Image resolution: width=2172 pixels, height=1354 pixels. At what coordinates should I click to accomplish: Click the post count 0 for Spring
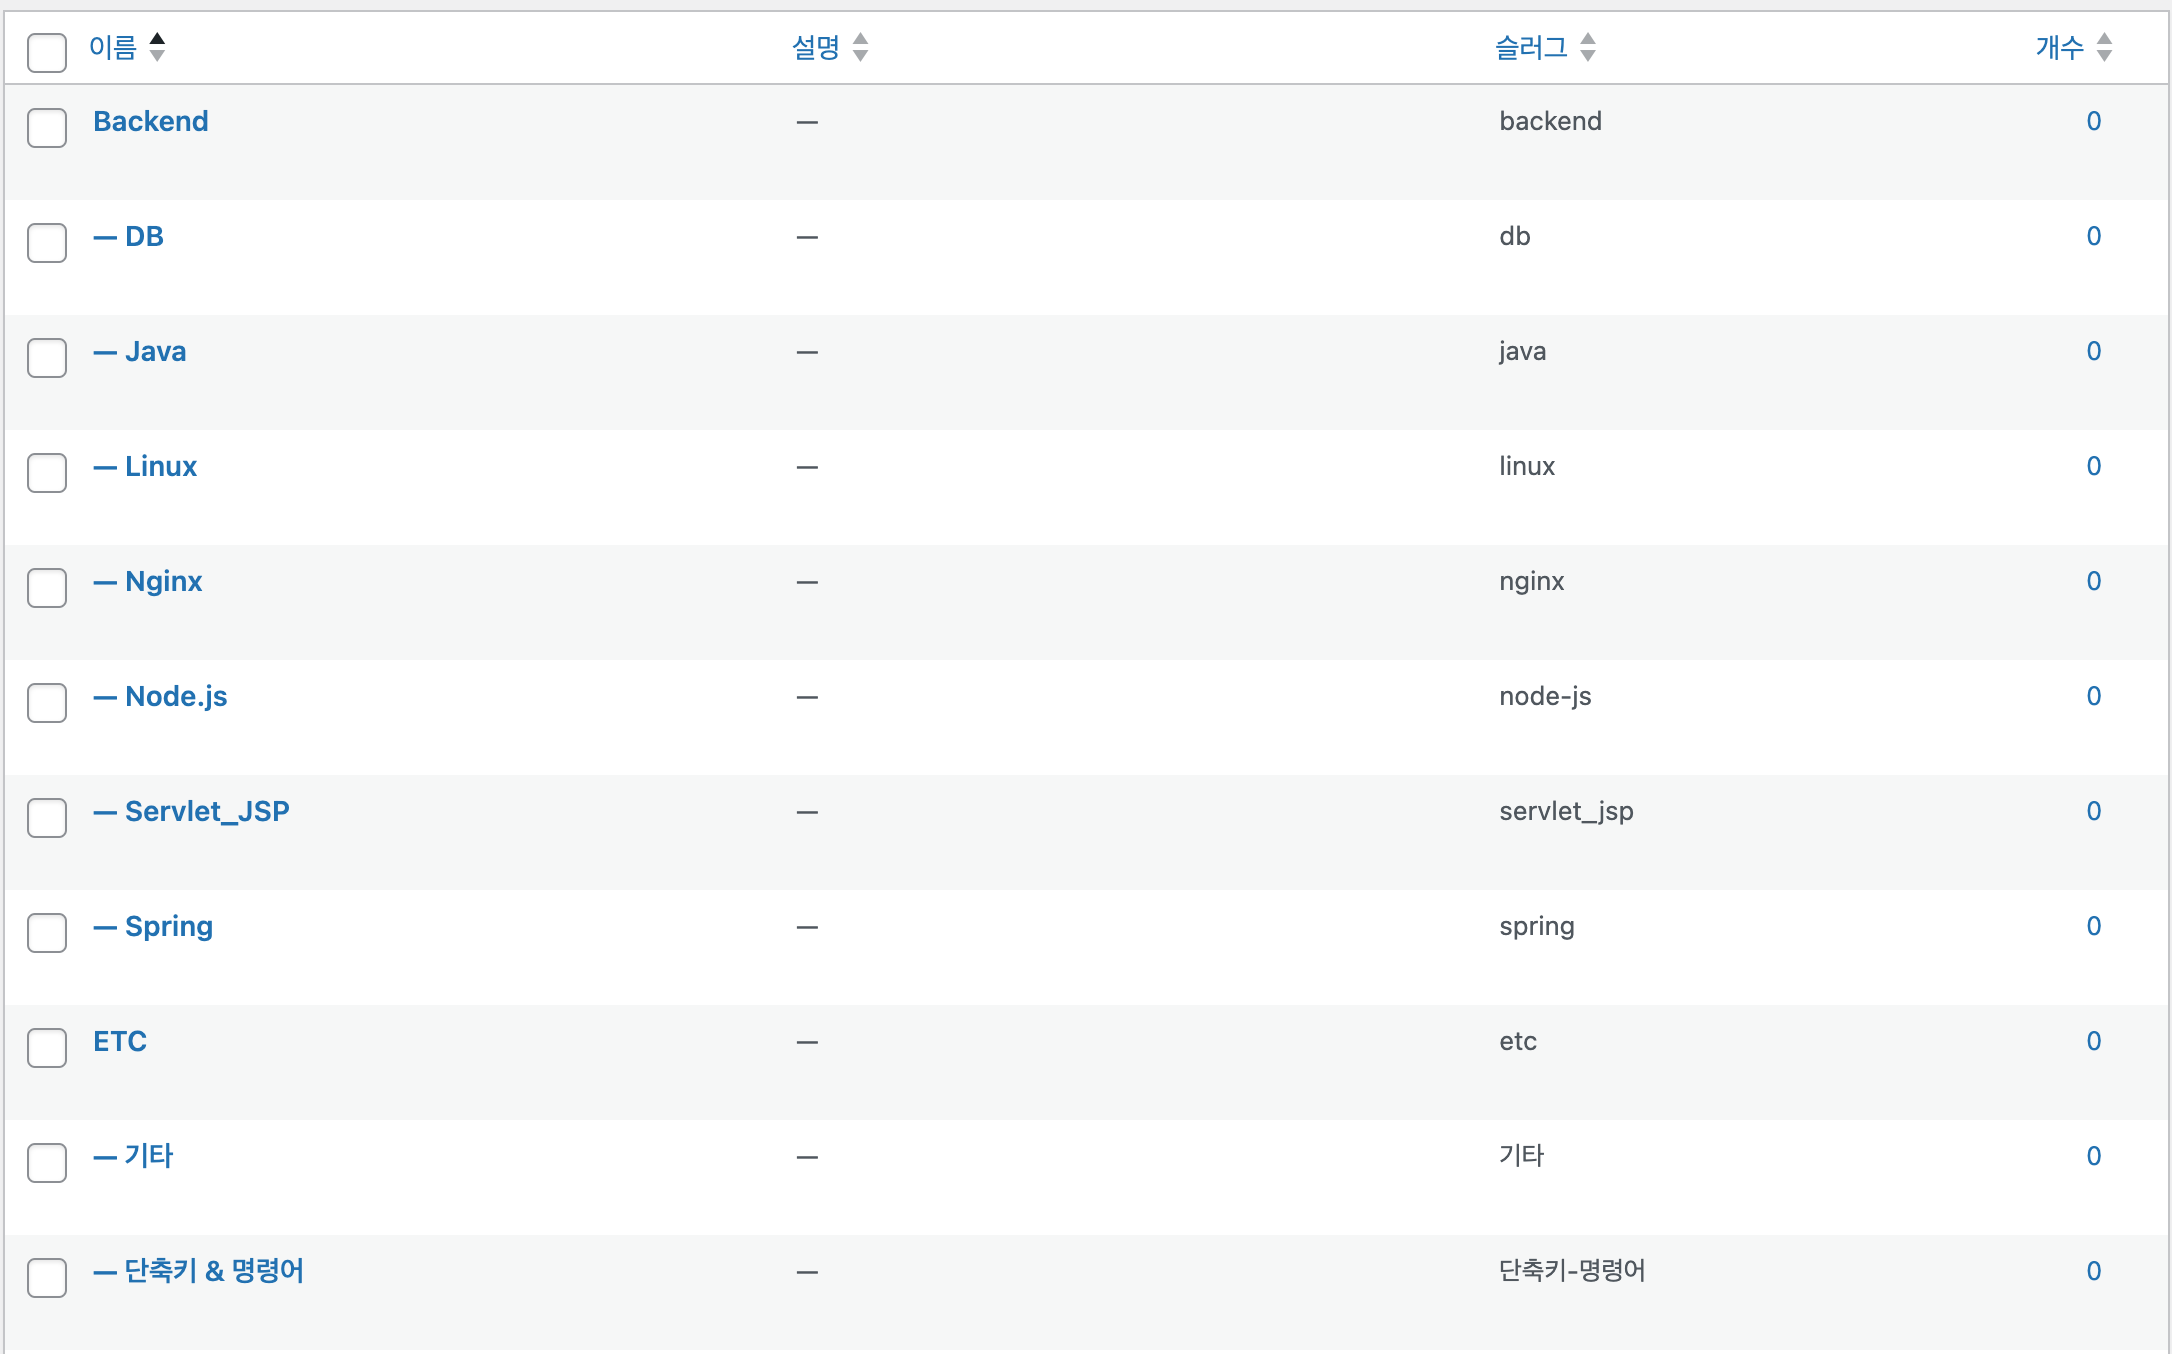[x=2094, y=926]
